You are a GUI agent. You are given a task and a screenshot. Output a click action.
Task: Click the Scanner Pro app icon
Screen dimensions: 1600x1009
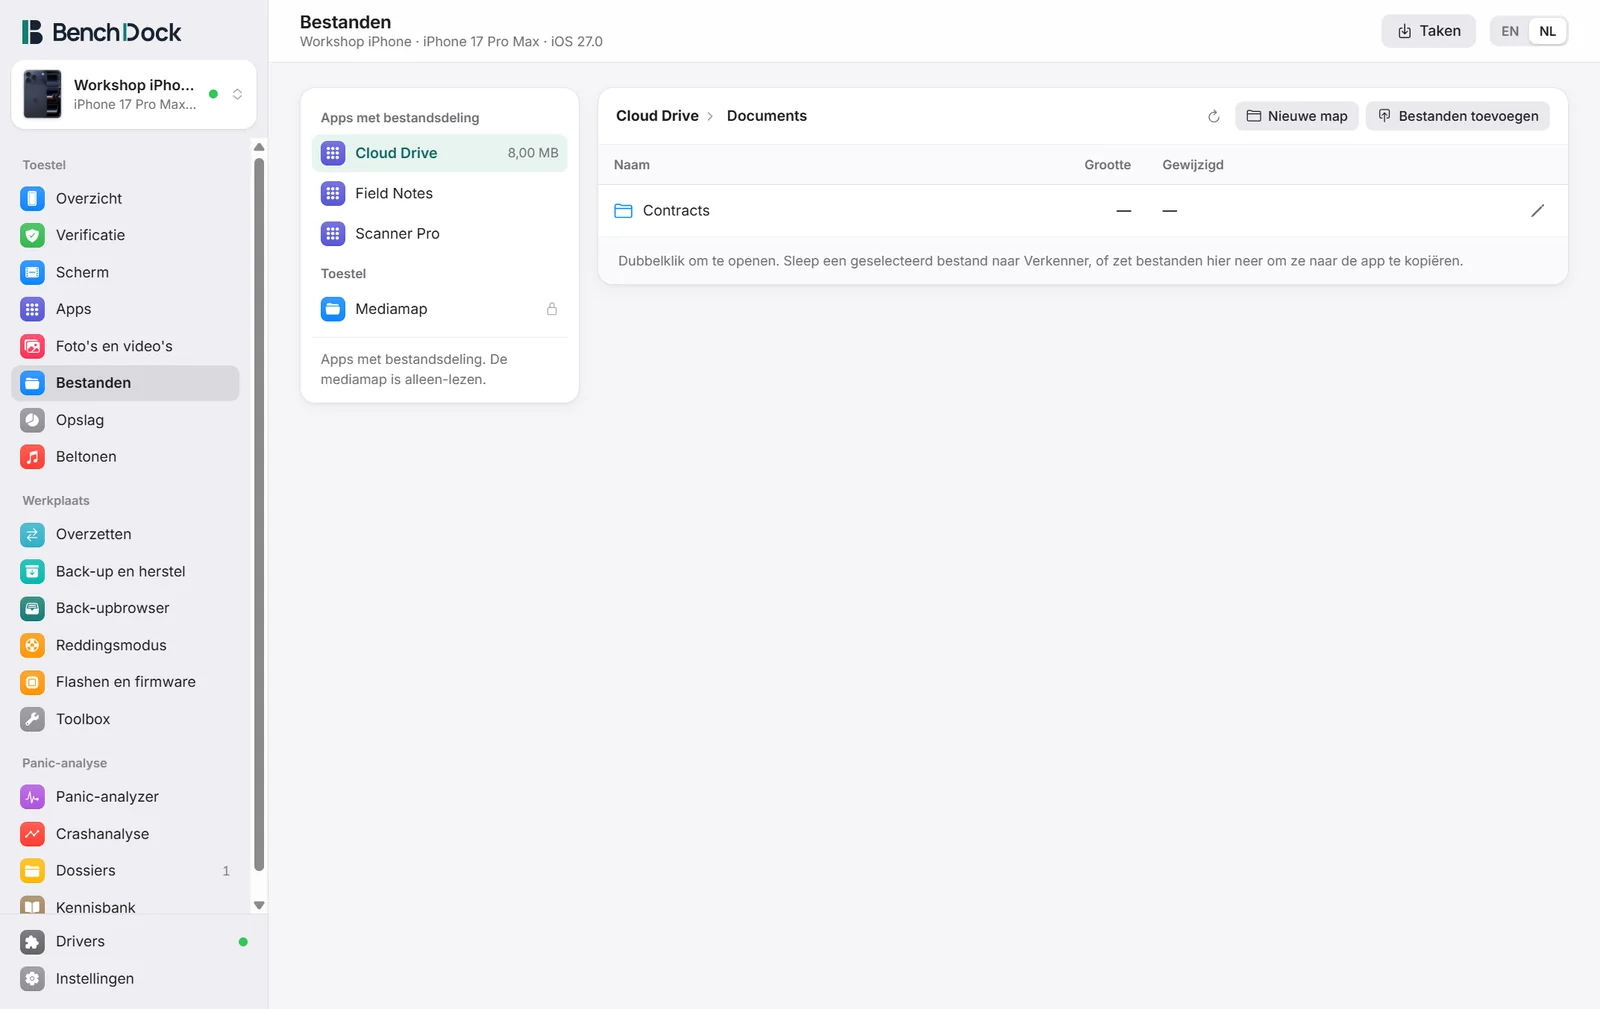(x=333, y=233)
